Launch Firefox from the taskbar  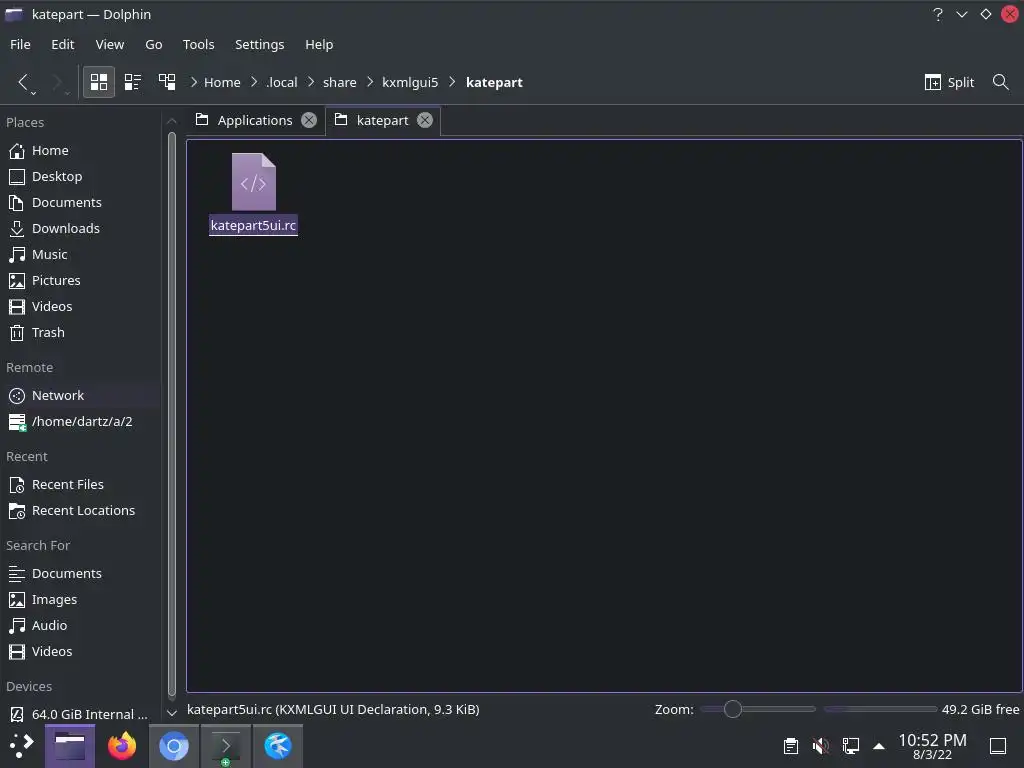(122, 746)
